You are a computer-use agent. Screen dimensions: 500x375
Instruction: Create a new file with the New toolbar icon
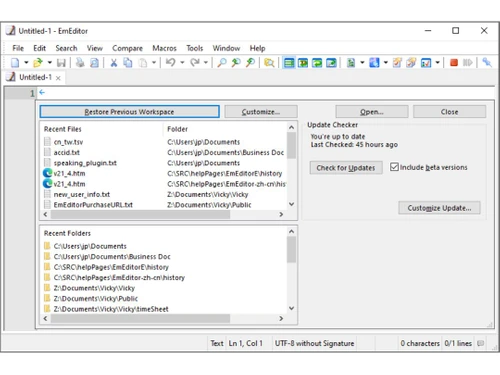[x=15, y=63]
